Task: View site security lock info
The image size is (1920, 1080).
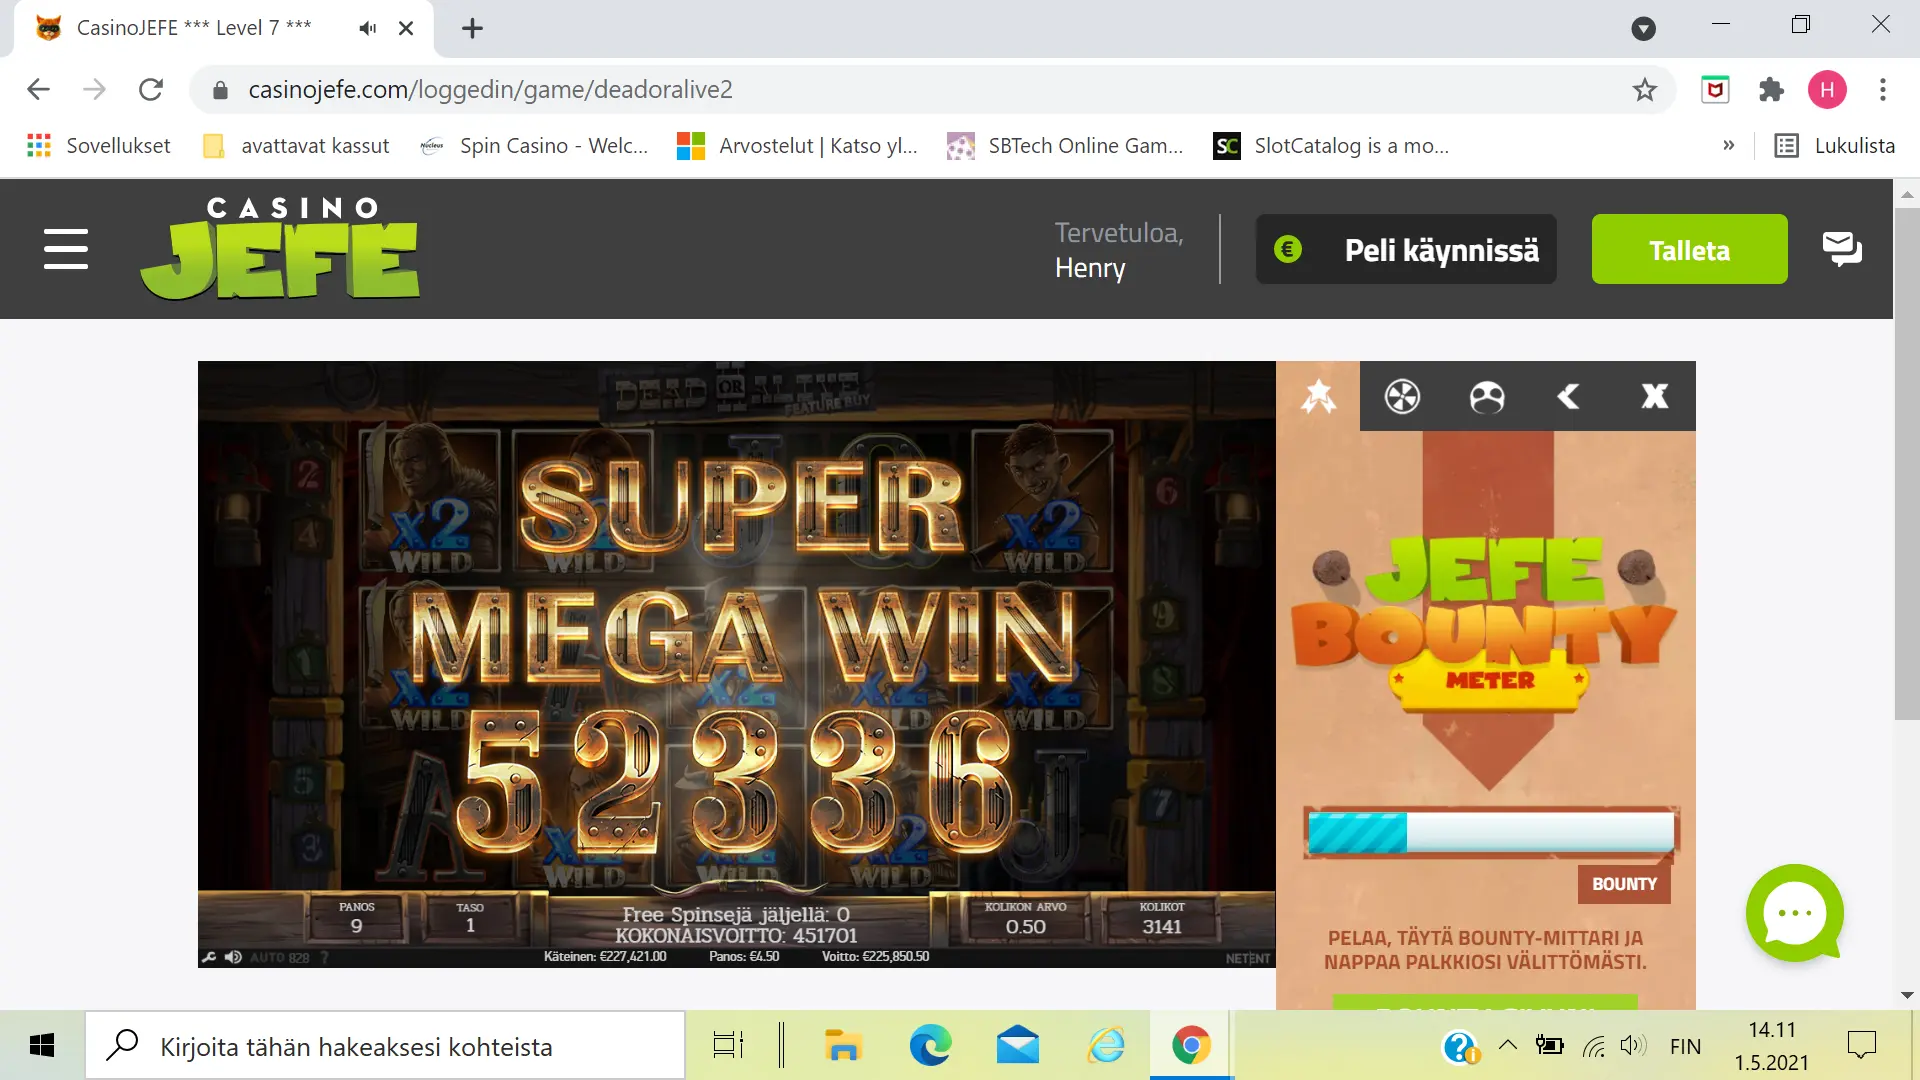Action: click(x=220, y=91)
